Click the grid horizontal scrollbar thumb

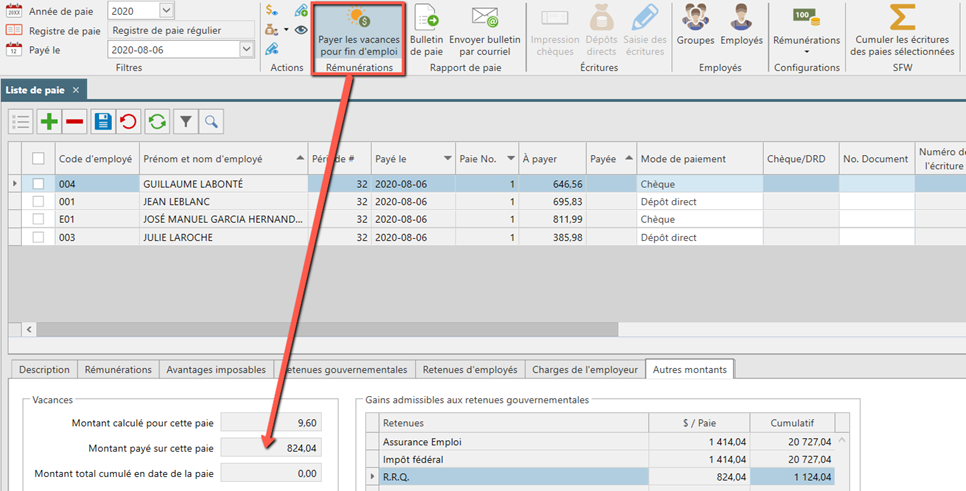click(x=327, y=330)
